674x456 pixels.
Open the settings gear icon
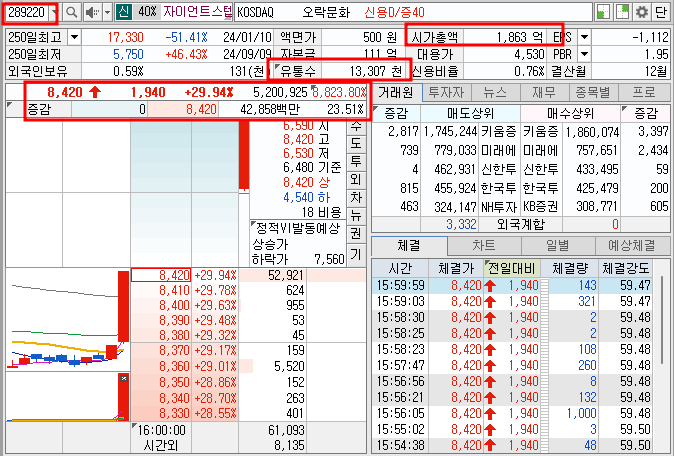click(x=642, y=12)
